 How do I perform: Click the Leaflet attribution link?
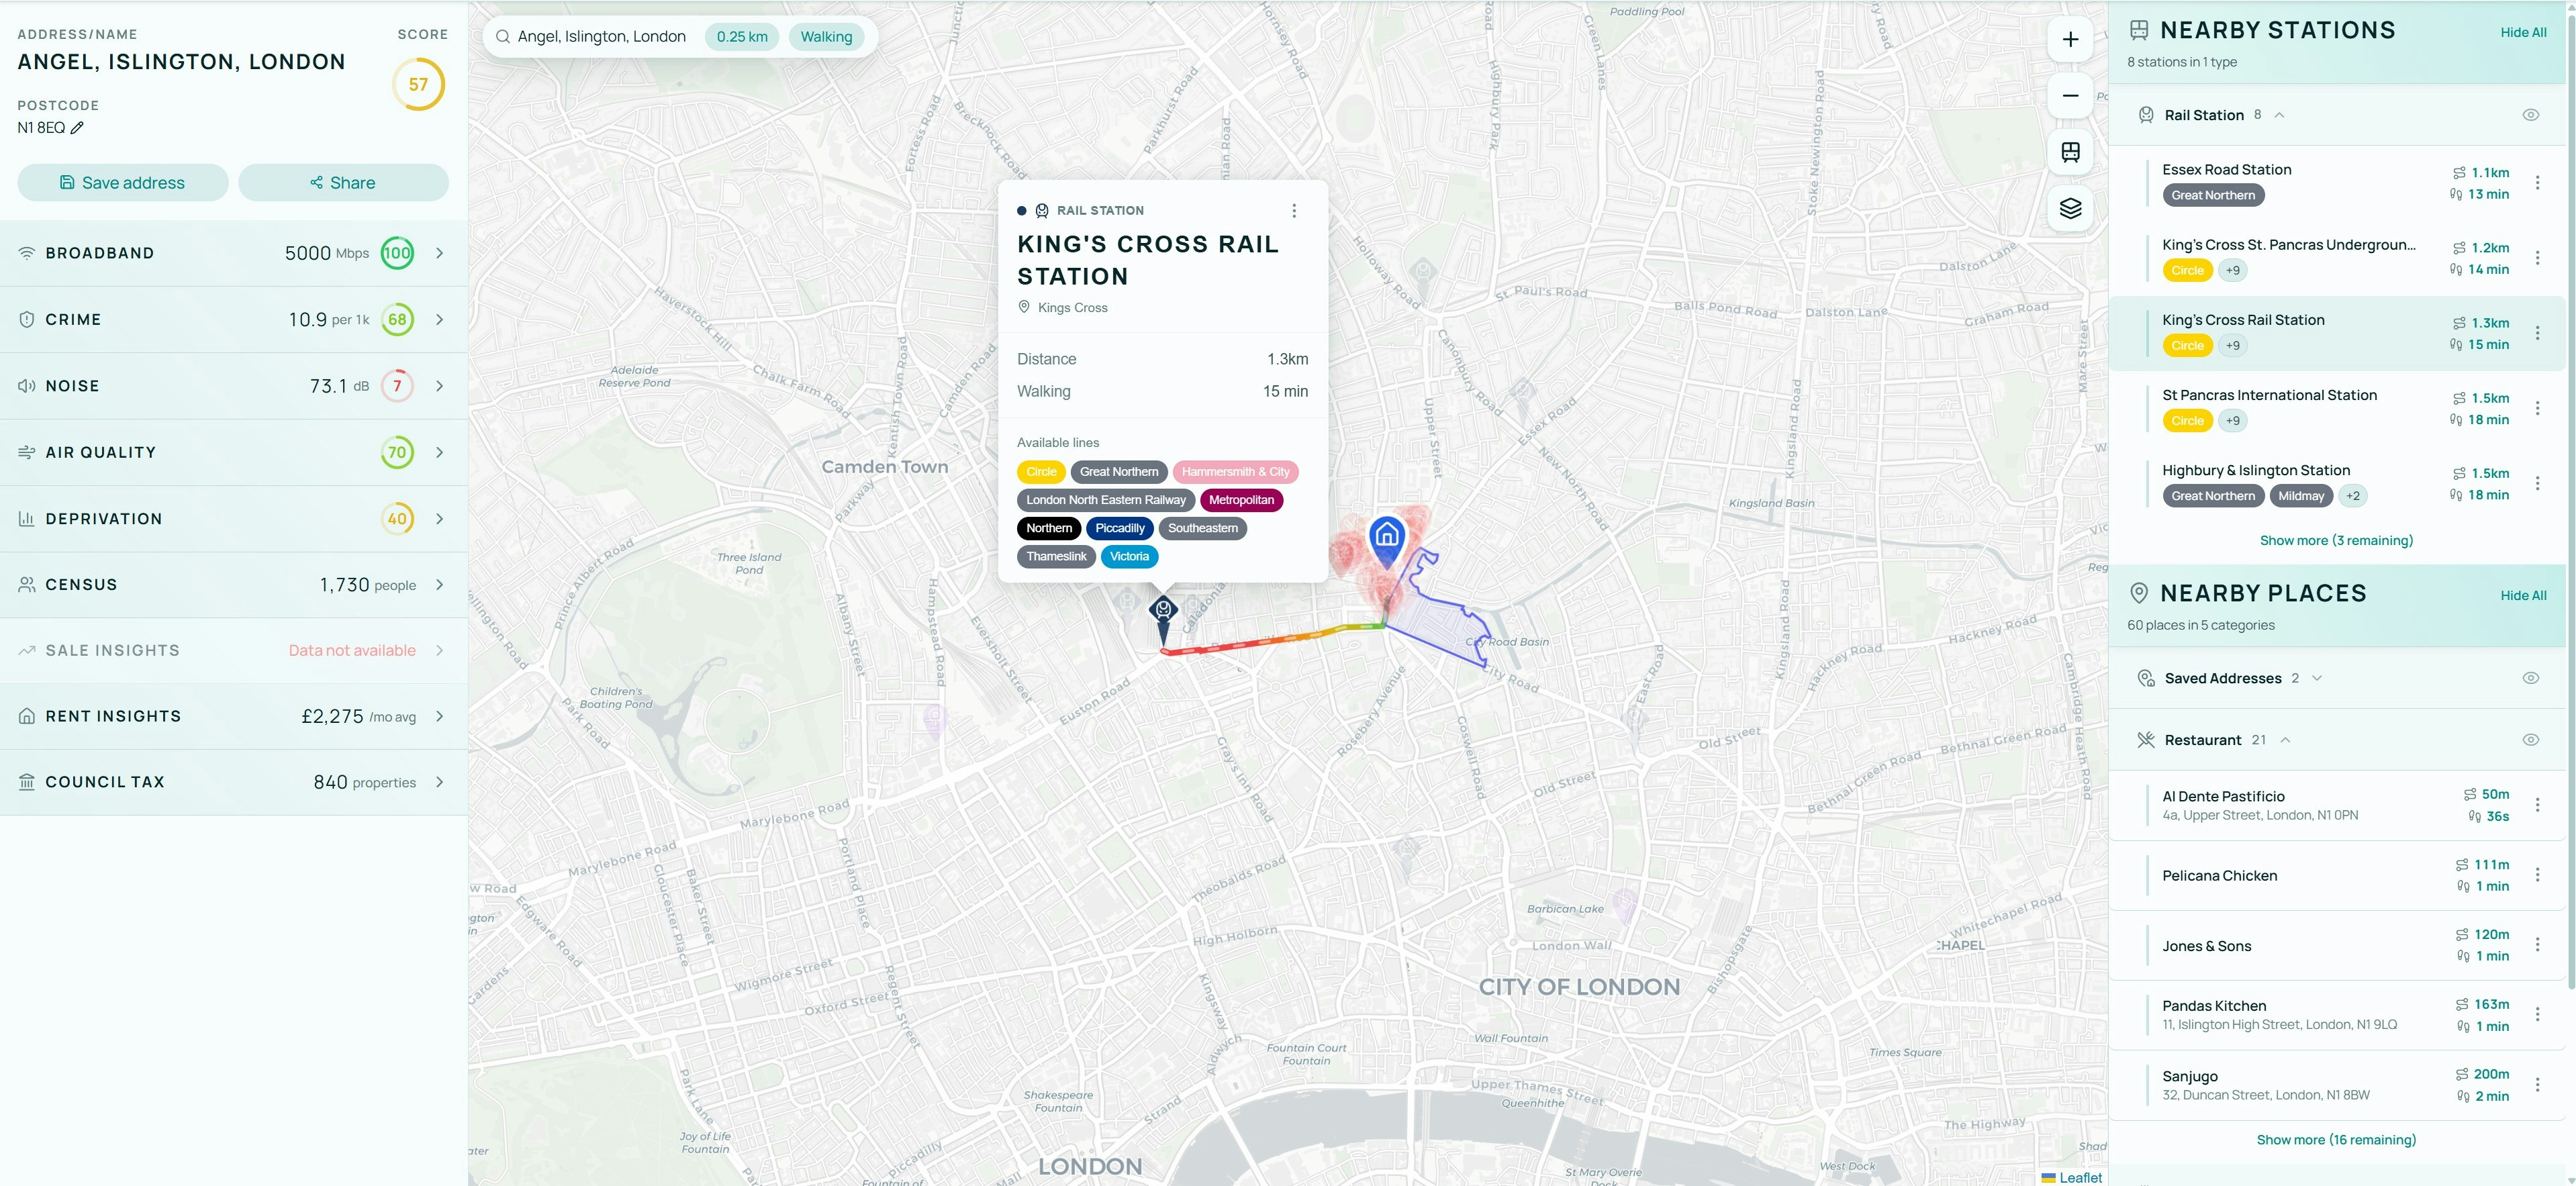coord(2080,1178)
